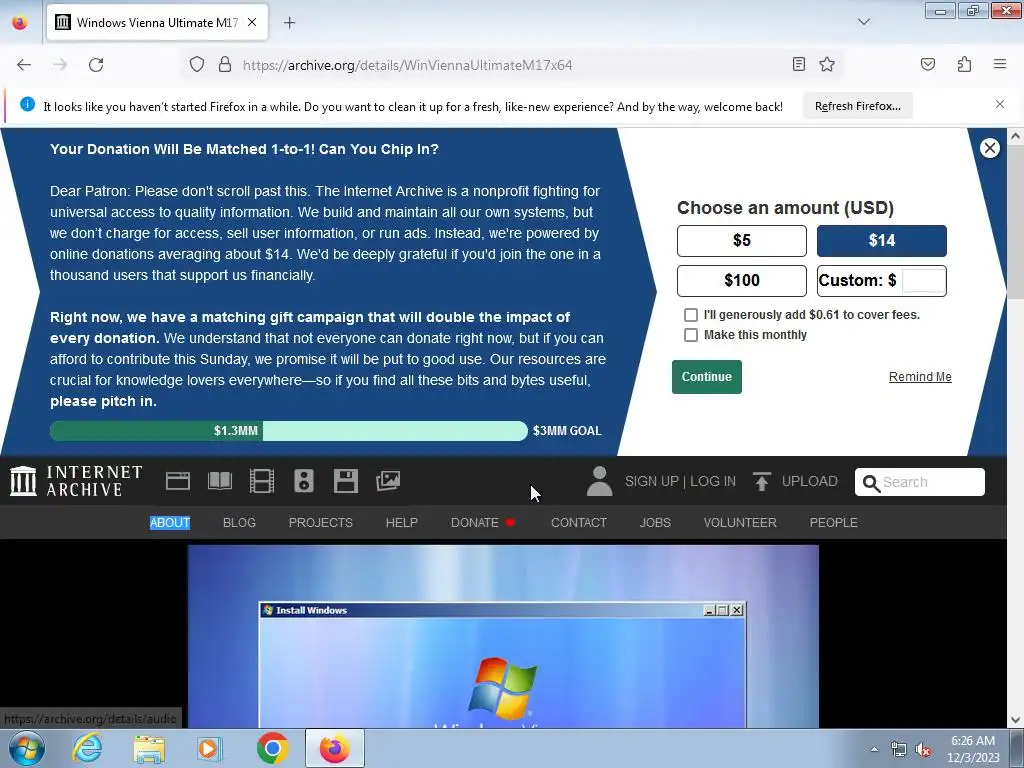Open the VOLUNTEER menu item

point(740,522)
